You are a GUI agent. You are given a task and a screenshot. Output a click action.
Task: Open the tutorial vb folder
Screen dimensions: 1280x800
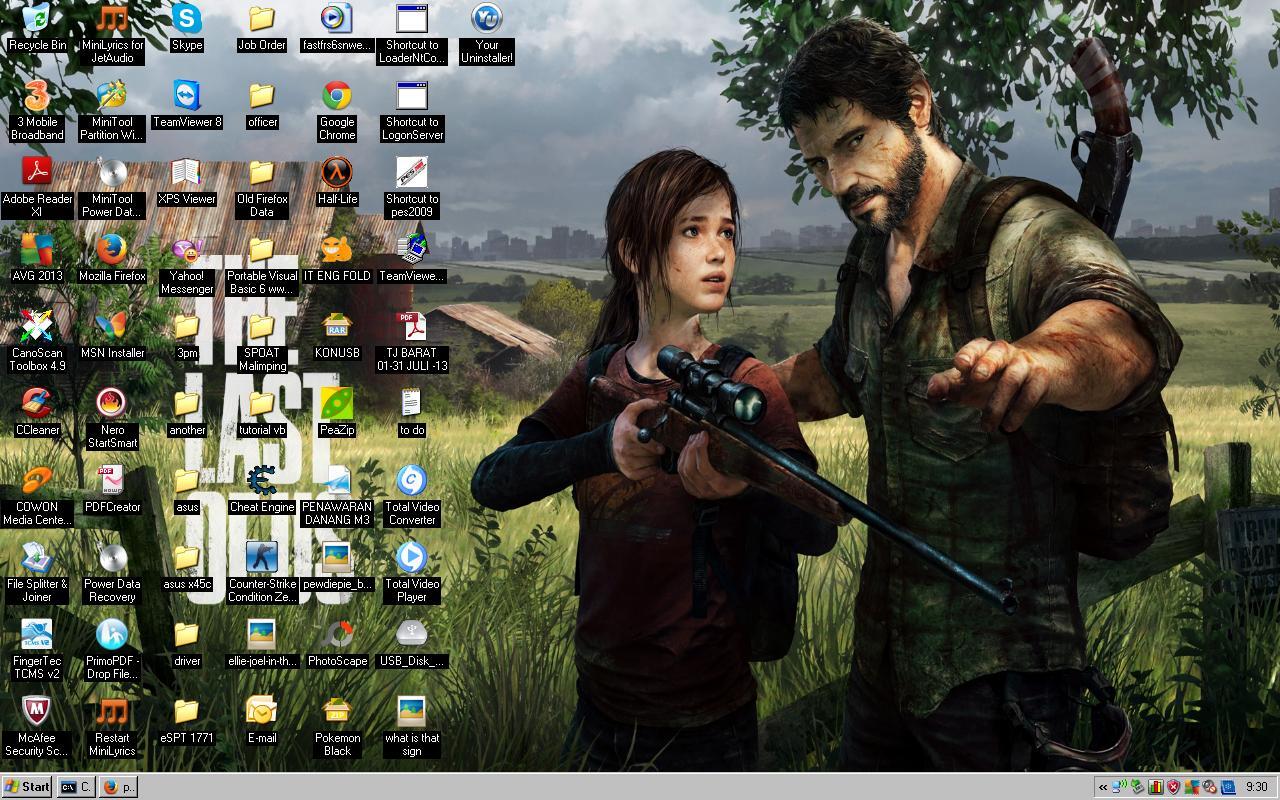tap(262, 403)
